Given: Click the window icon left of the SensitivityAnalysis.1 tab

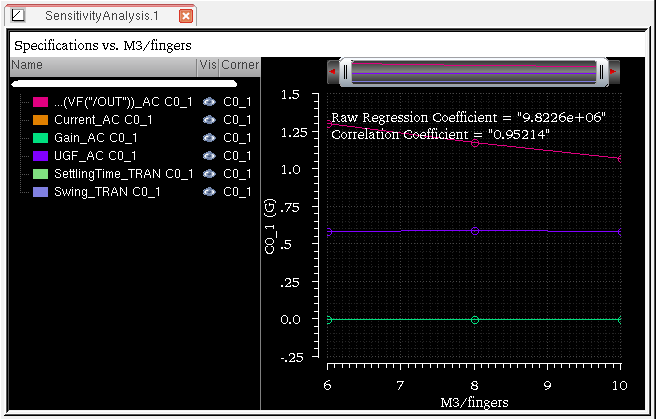Looking at the screenshot, I should click(17, 16).
